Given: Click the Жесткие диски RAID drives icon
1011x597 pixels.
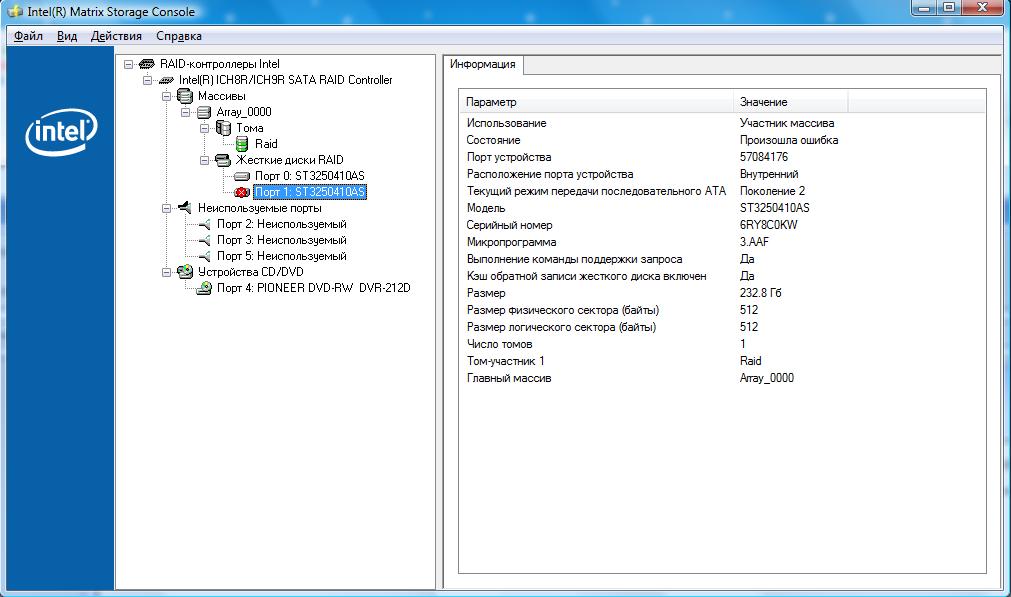Looking at the screenshot, I should pos(223,160).
